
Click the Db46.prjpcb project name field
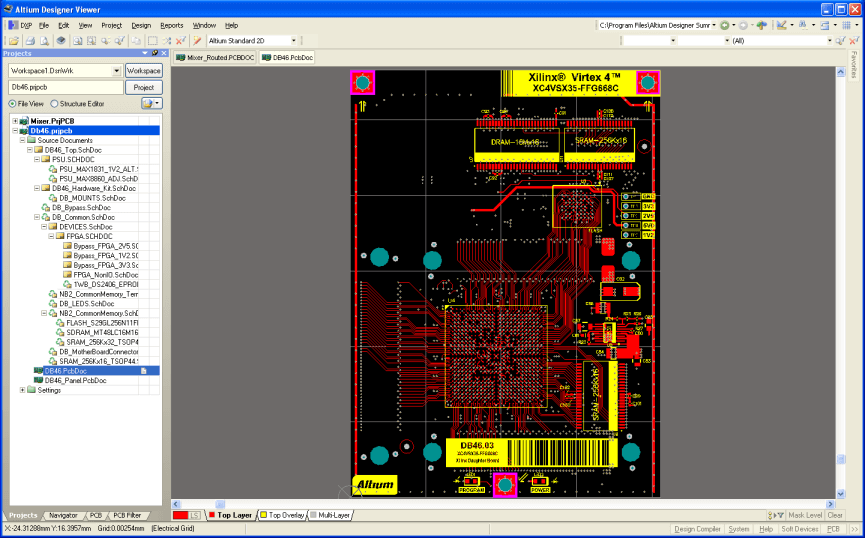[66, 87]
